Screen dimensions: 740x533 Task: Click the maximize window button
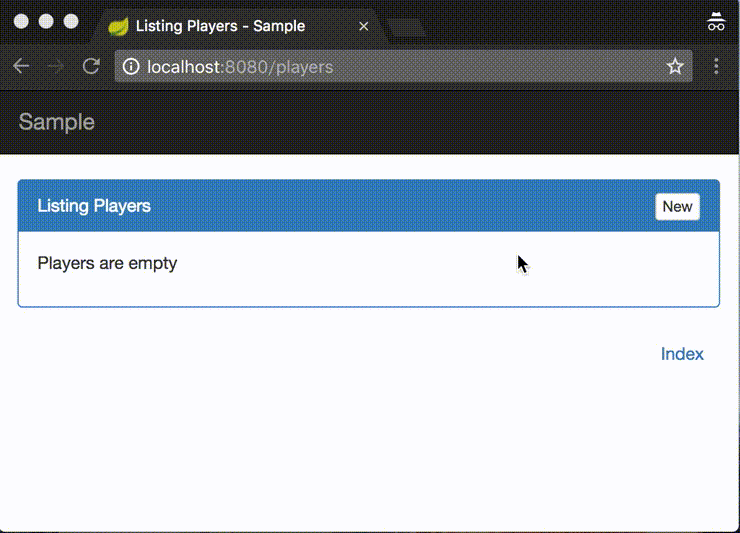coord(71,21)
